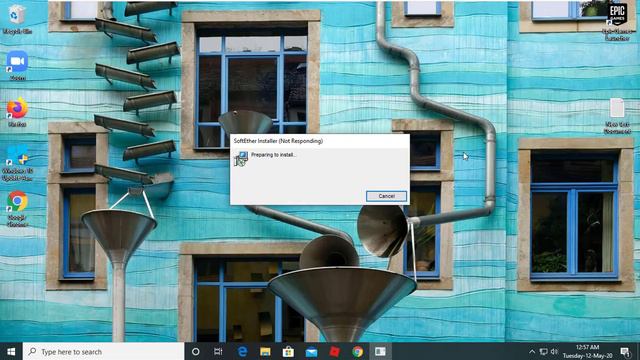This screenshot has height=360, width=640.
Task: Click the SoftEther Installer title bar
Action: click(320, 141)
